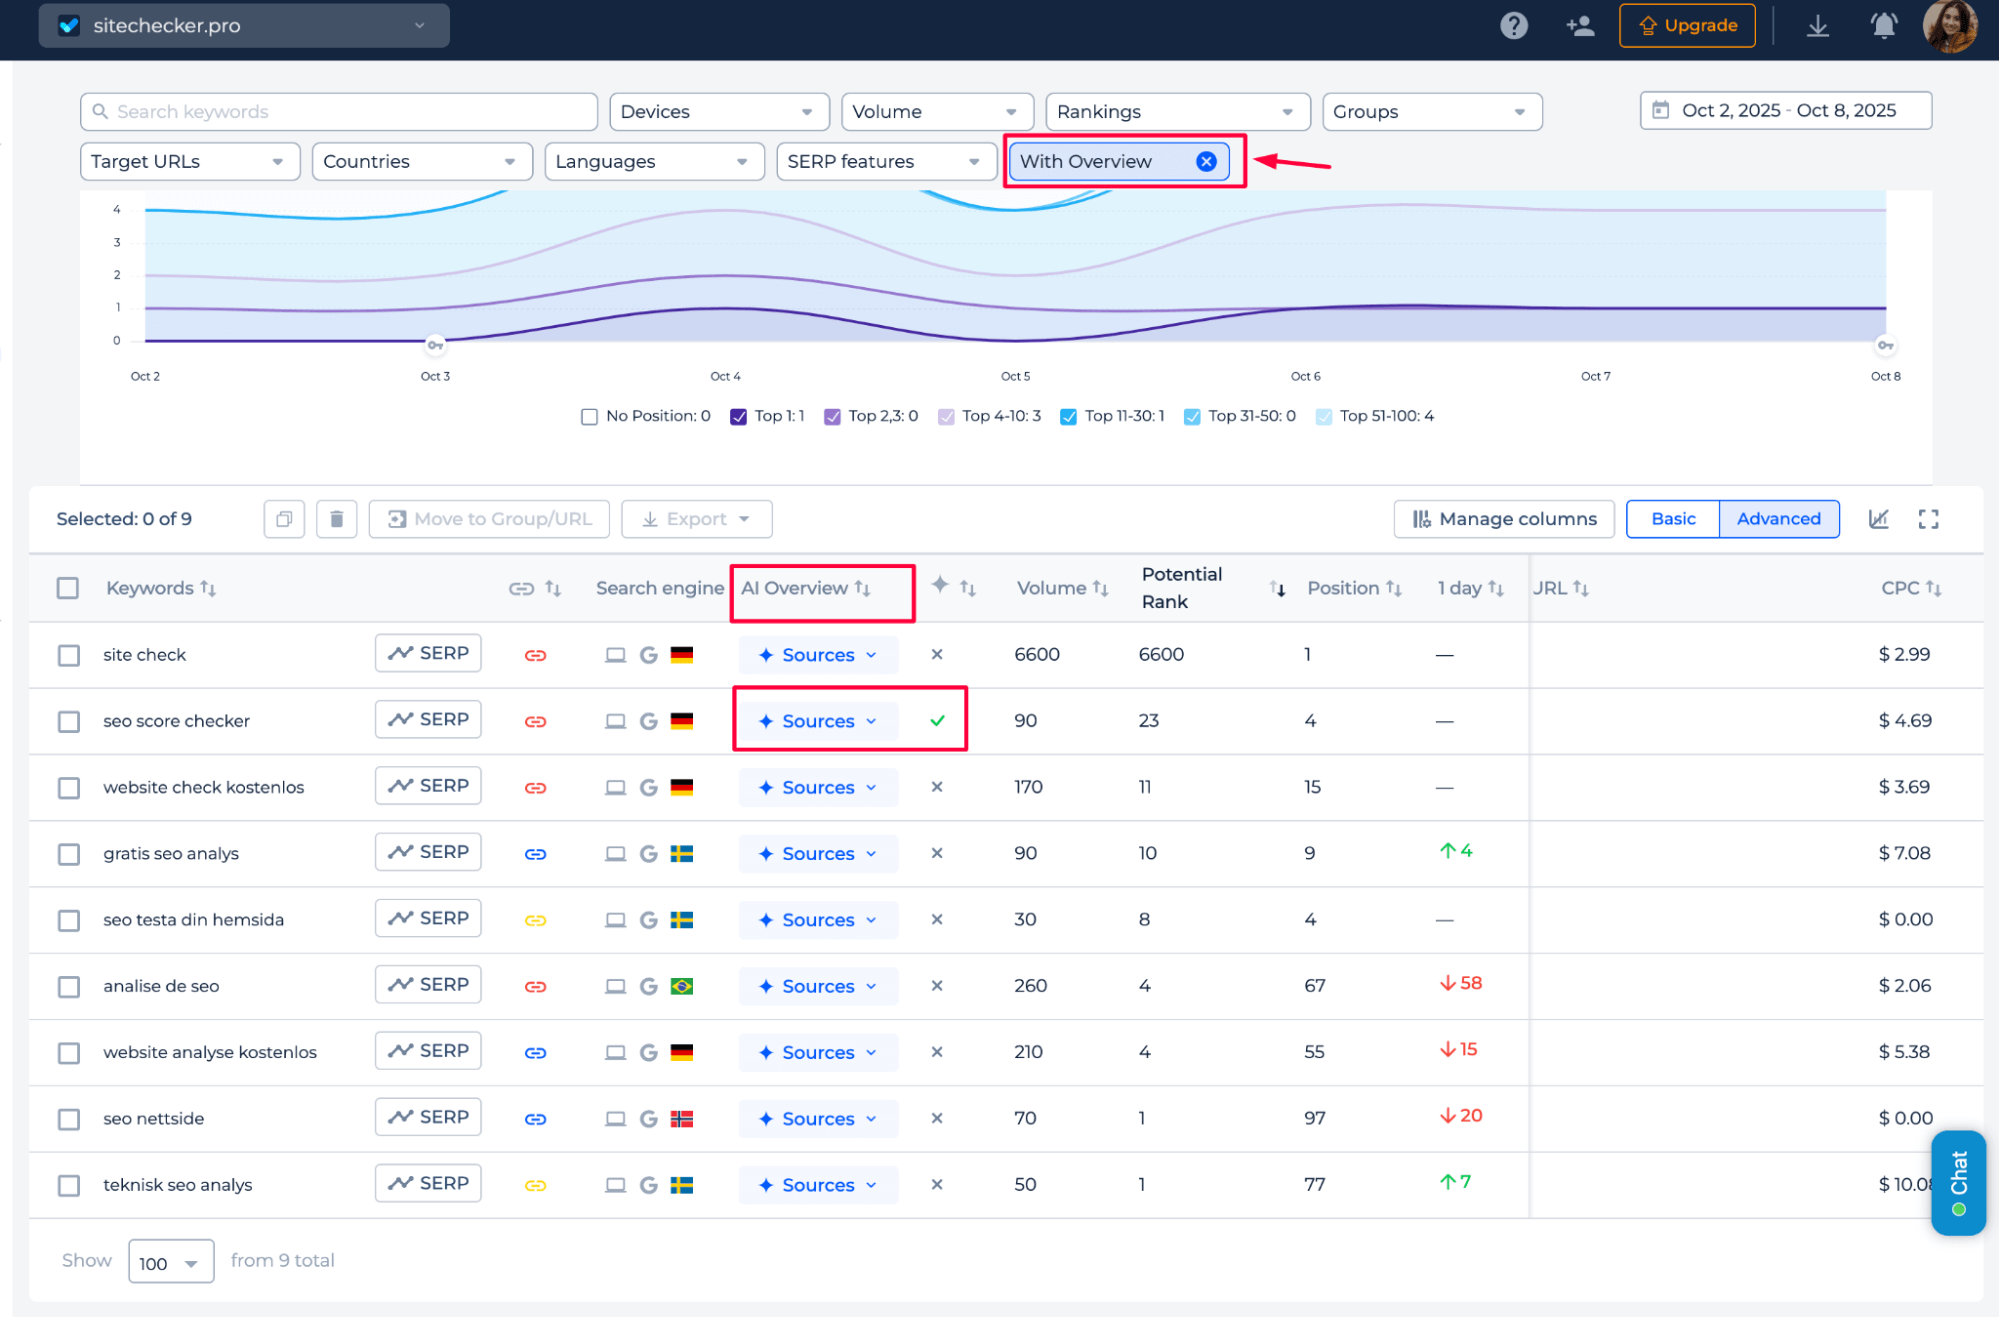Toggle the select-all keywords checkbox
This screenshot has height=1317, width=1999.
click(68, 588)
